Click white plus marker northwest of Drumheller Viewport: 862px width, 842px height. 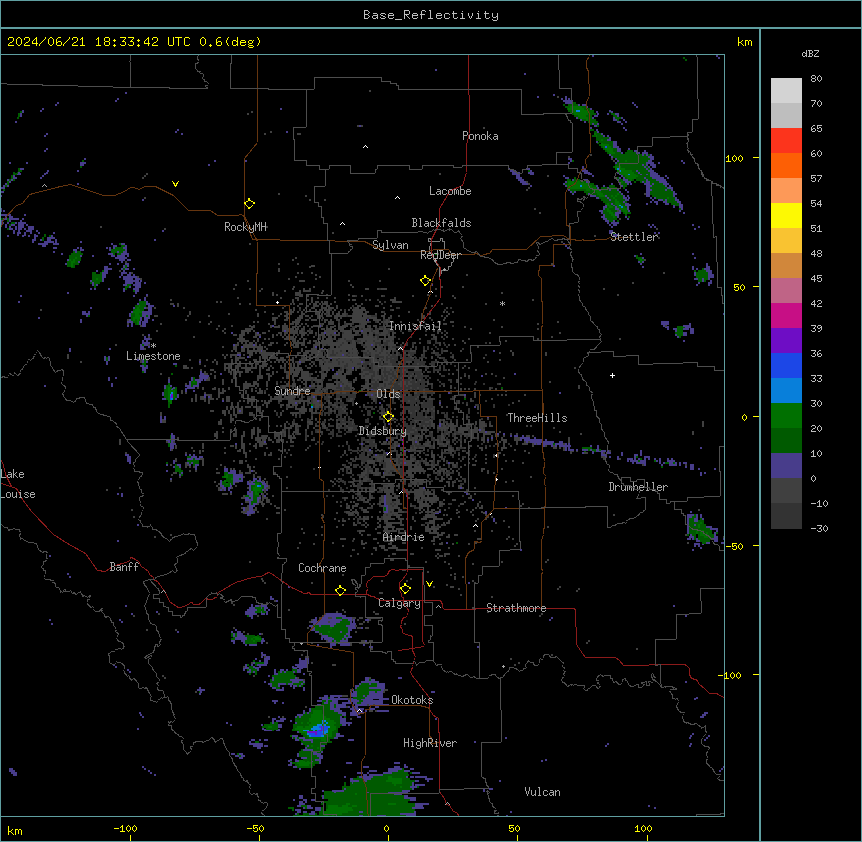click(612, 375)
